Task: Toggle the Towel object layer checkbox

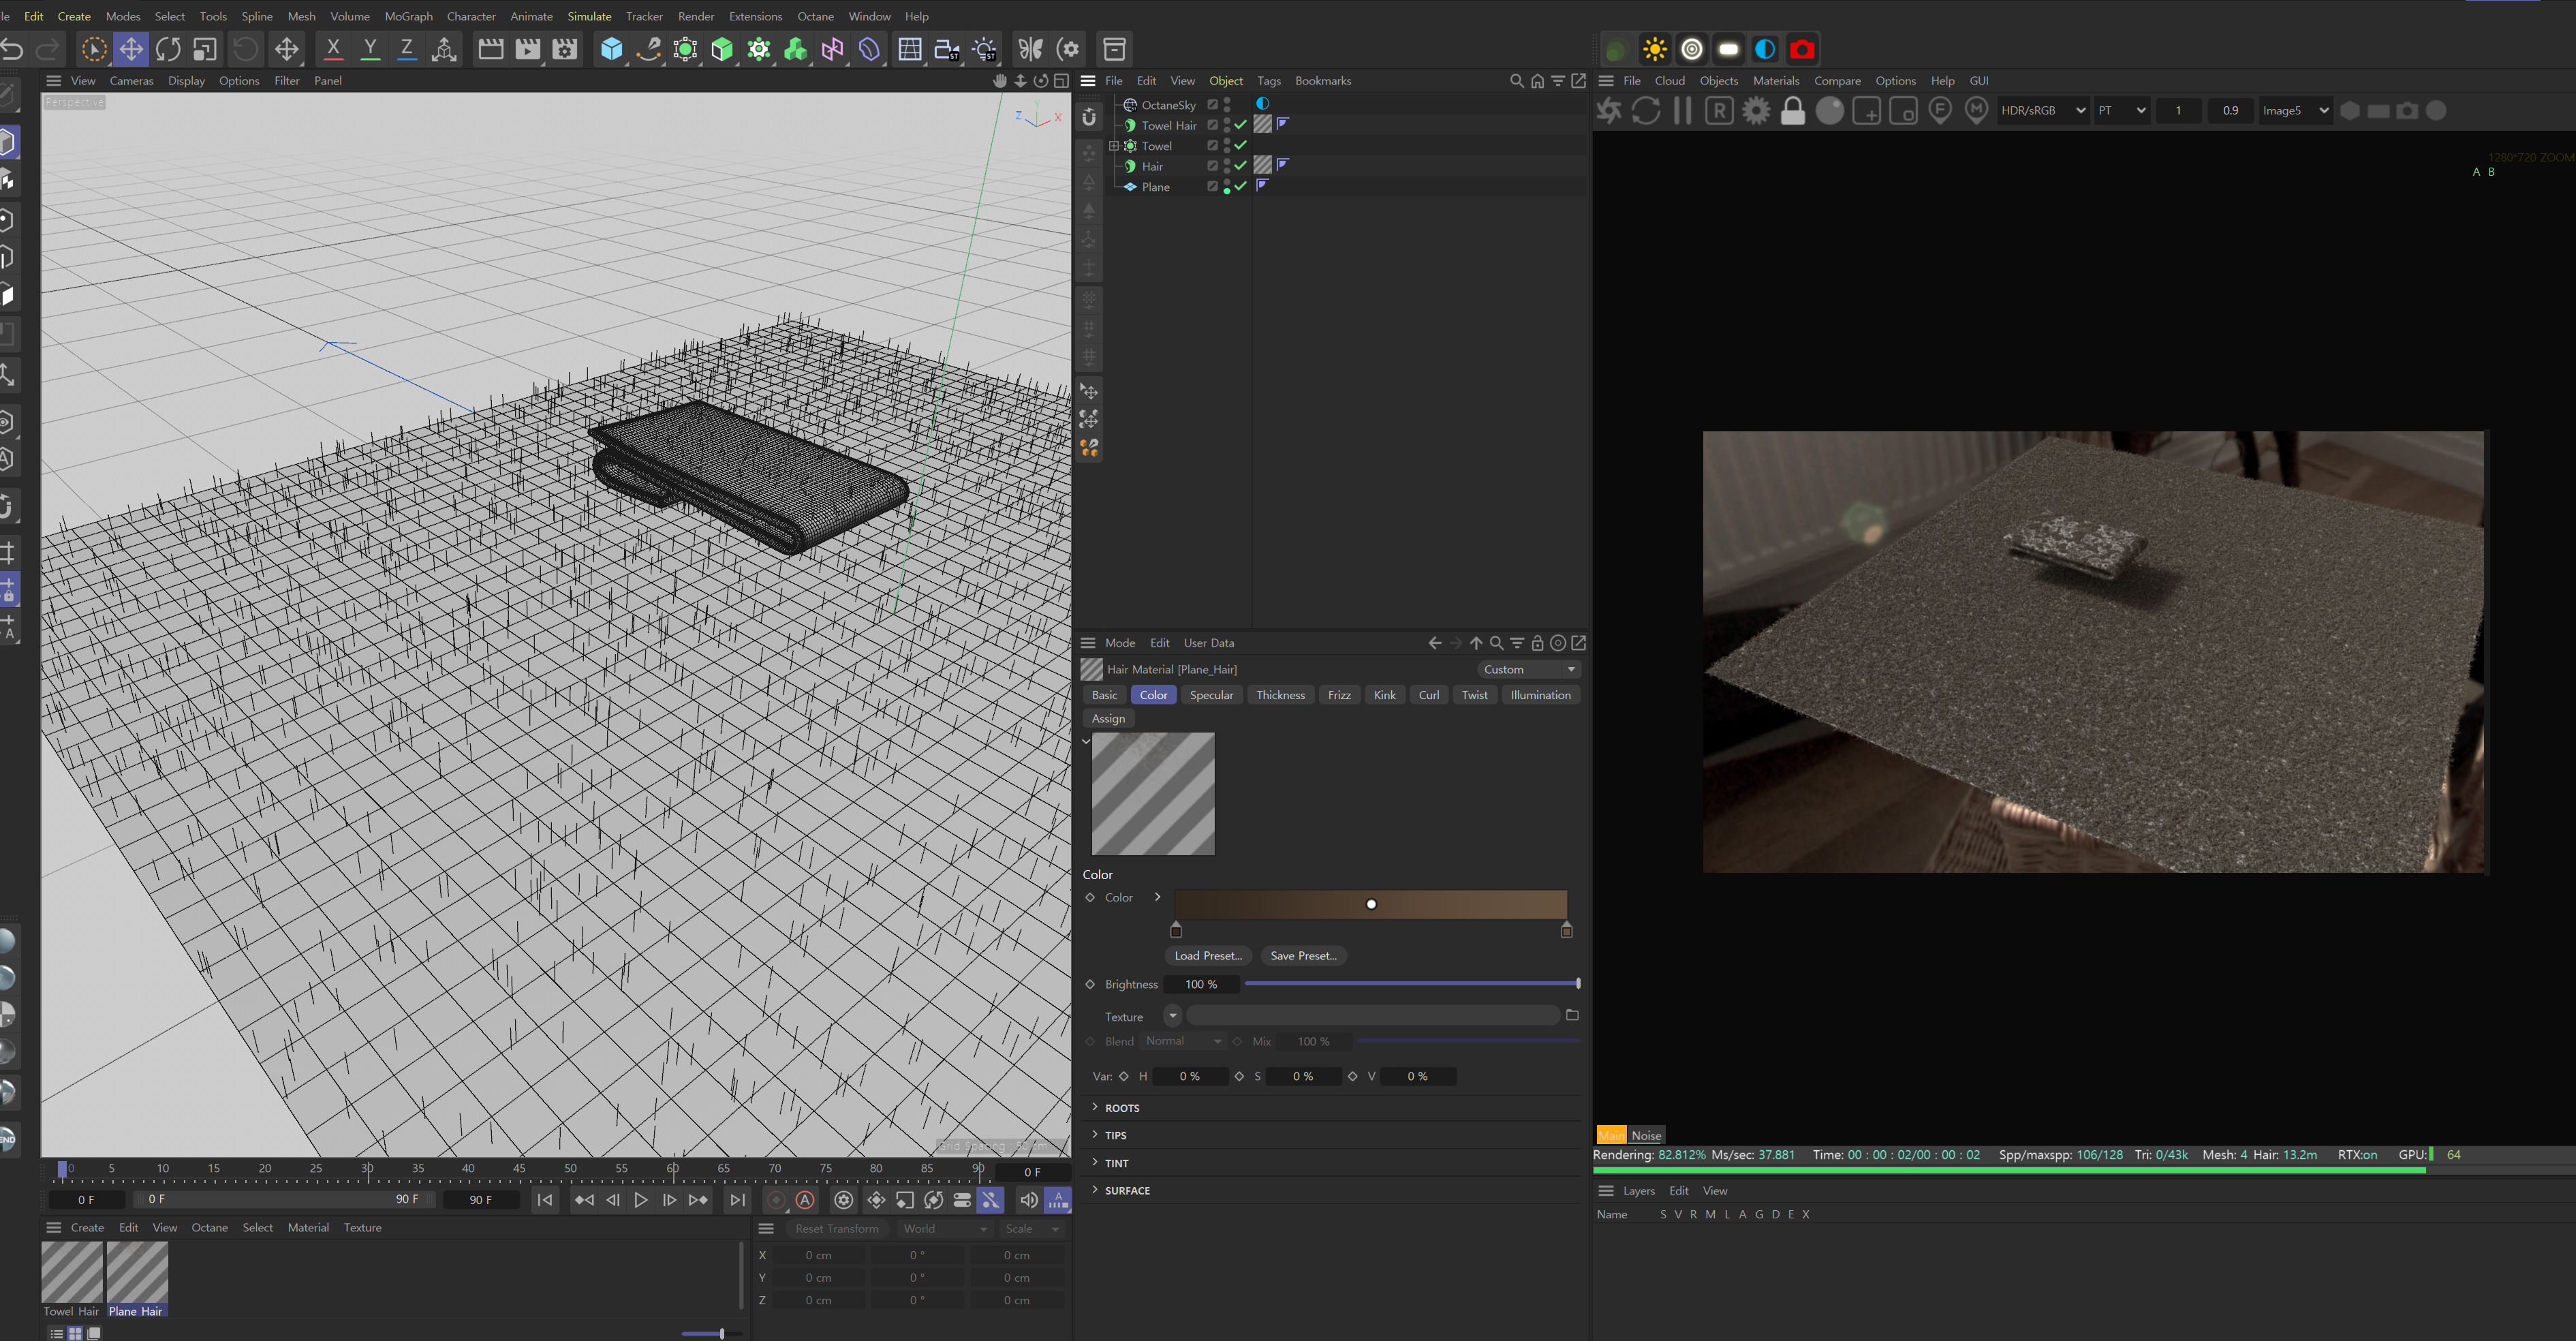Action: point(1212,145)
